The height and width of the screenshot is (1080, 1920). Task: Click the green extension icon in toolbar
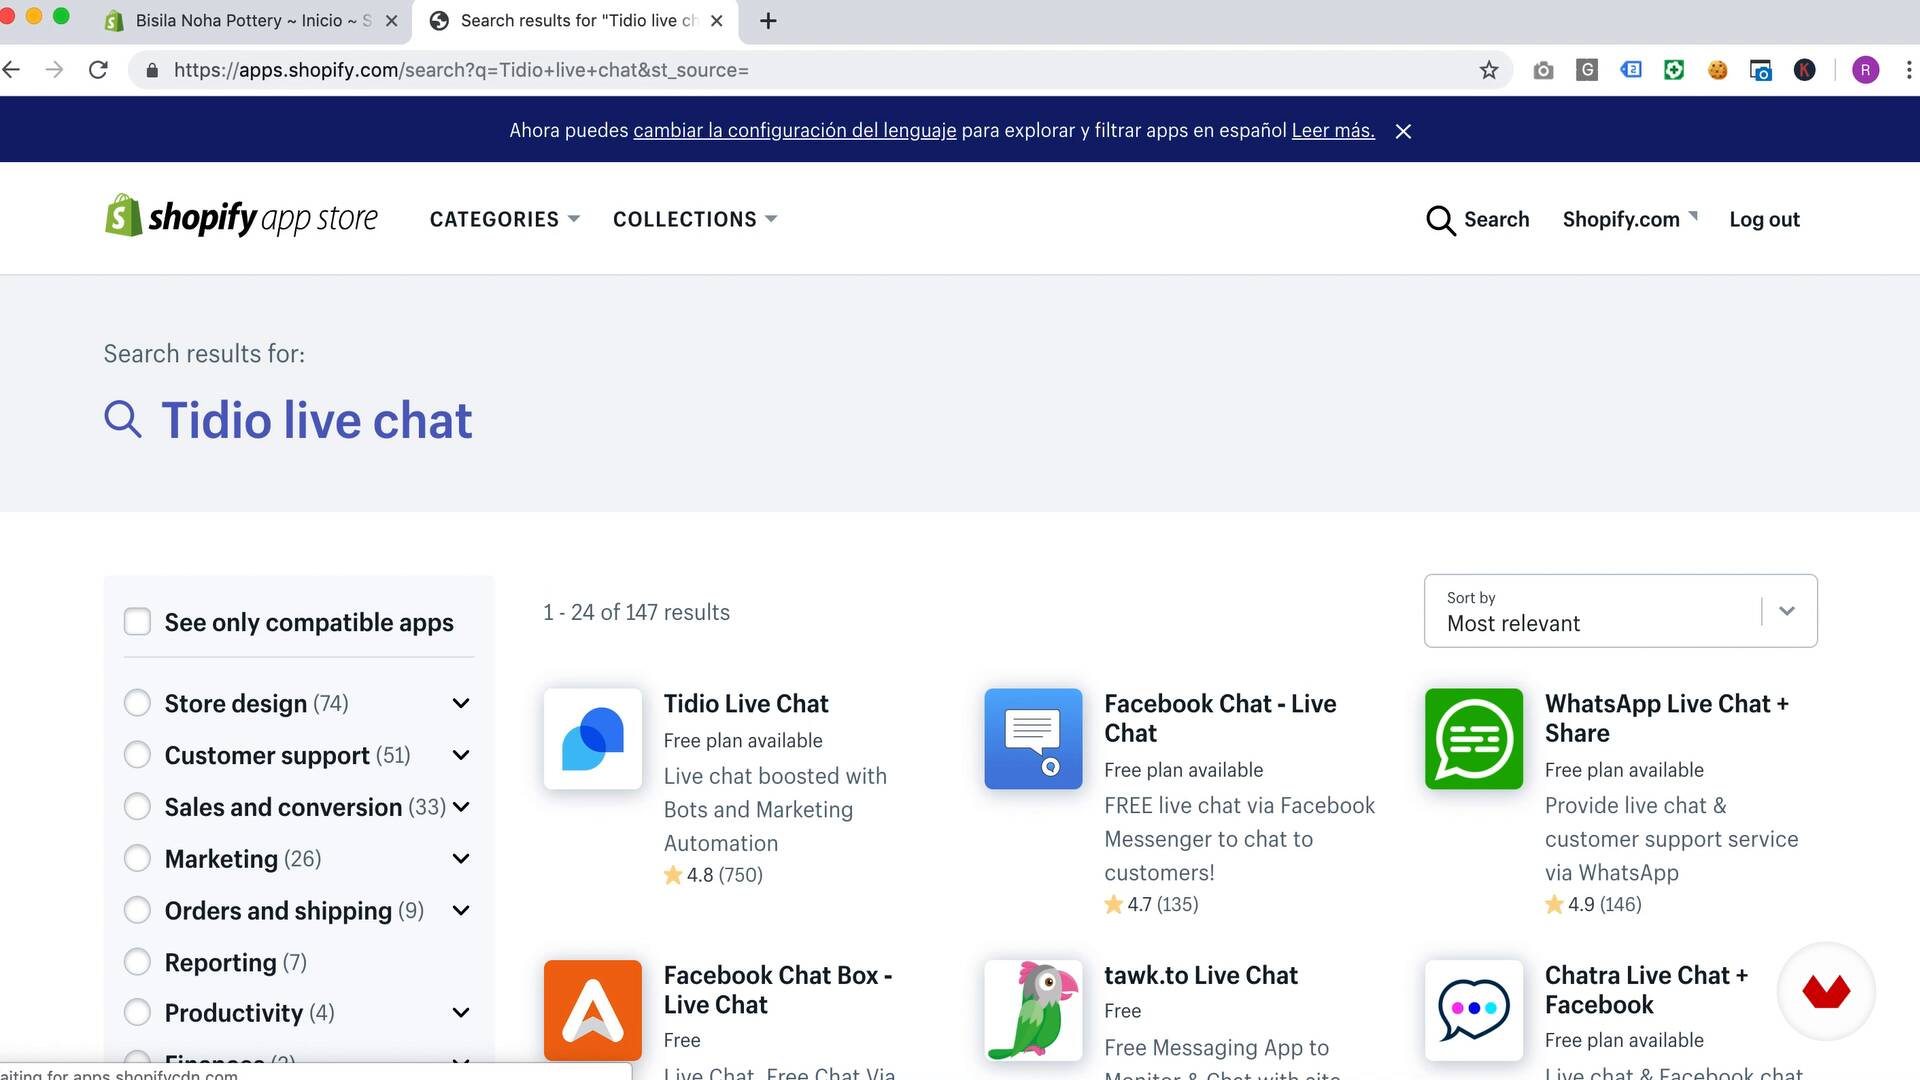click(1674, 70)
